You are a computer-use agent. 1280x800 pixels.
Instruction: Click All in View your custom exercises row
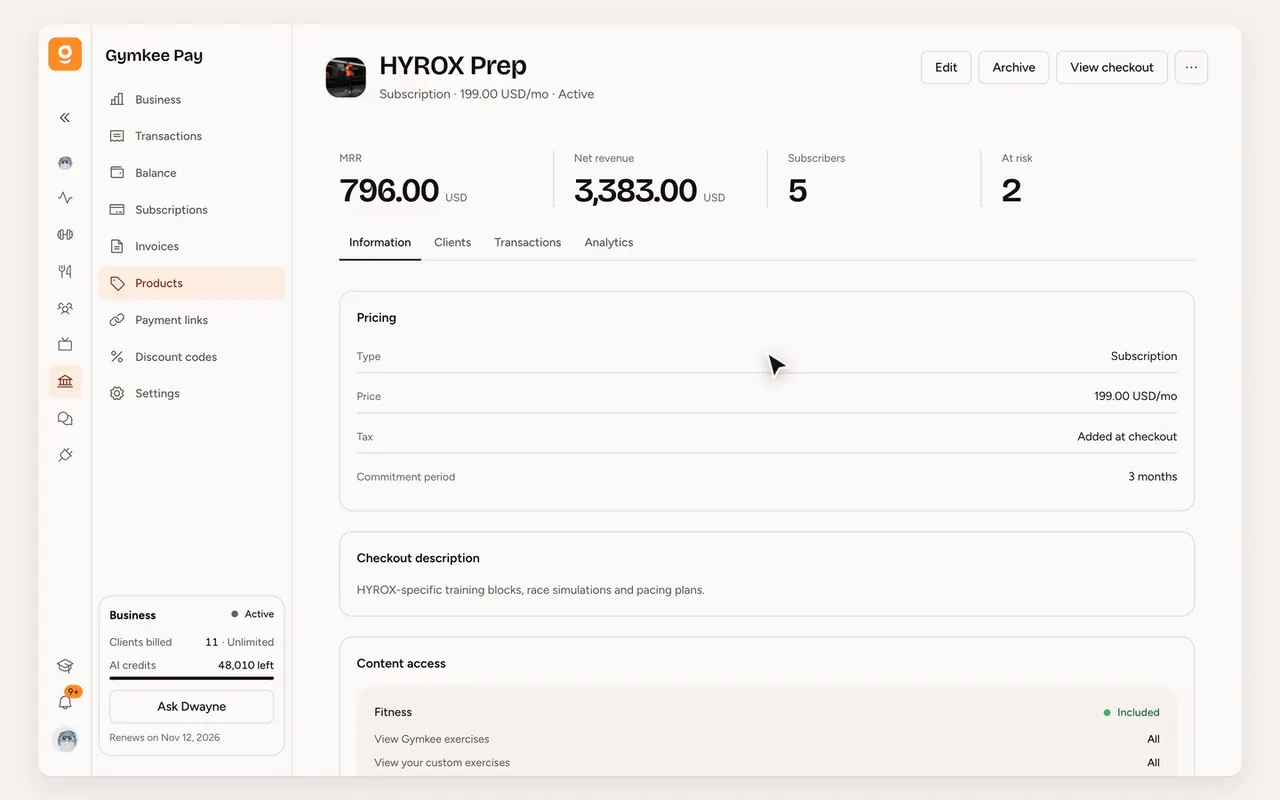point(1154,762)
